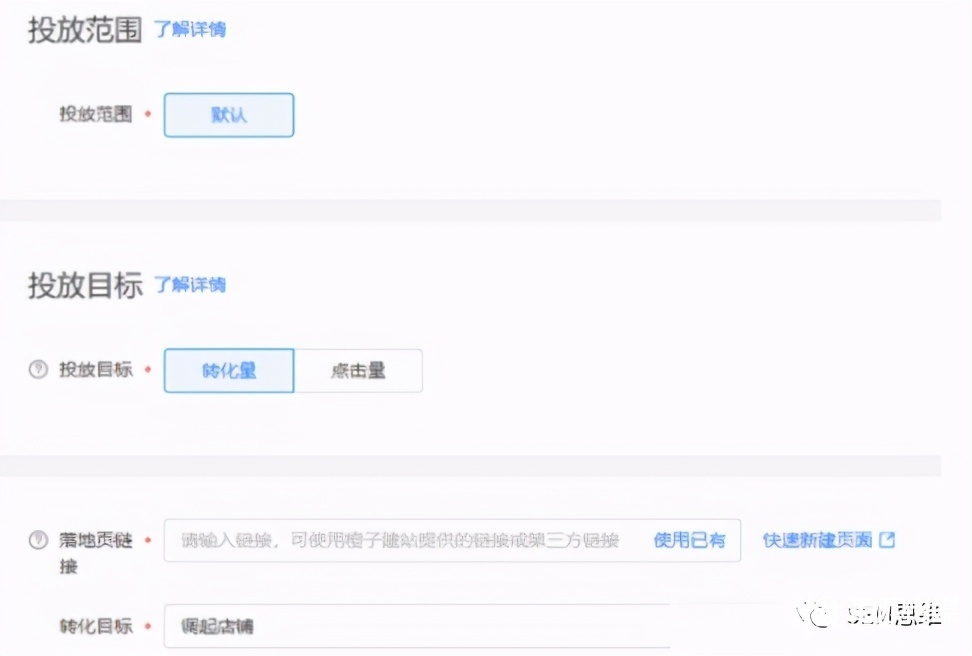Choose 点击量 as the delivery goal
This screenshot has width=972, height=656.
pyautogui.click(x=358, y=371)
